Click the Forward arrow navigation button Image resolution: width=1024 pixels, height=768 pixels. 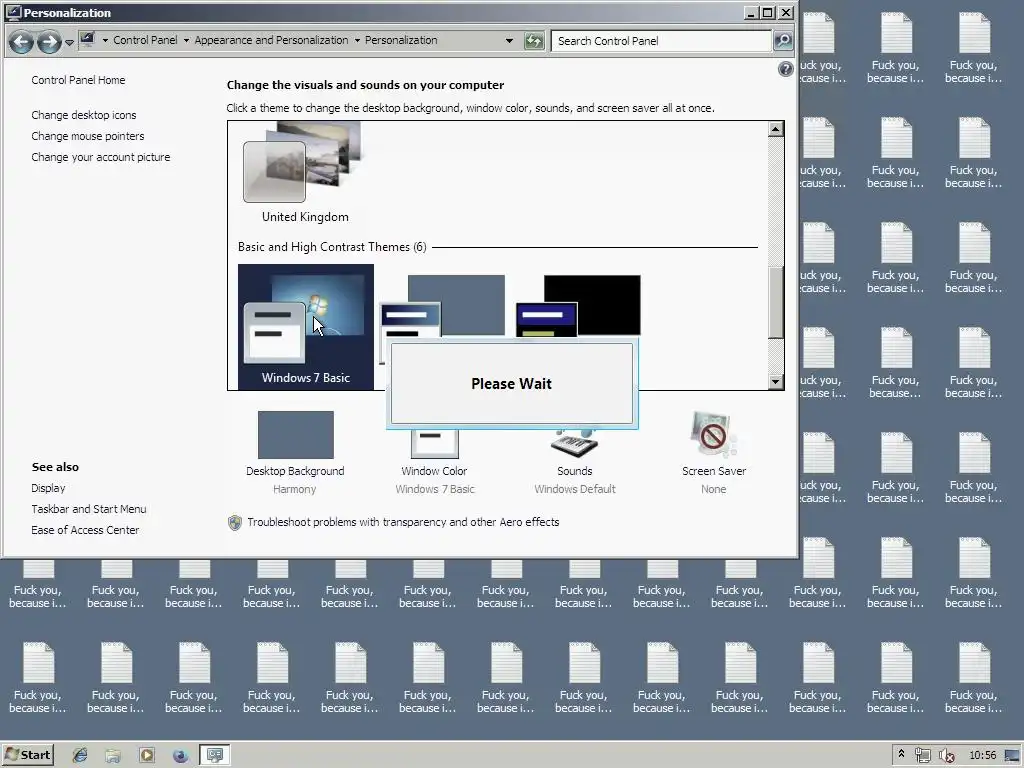(x=49, y=42)
